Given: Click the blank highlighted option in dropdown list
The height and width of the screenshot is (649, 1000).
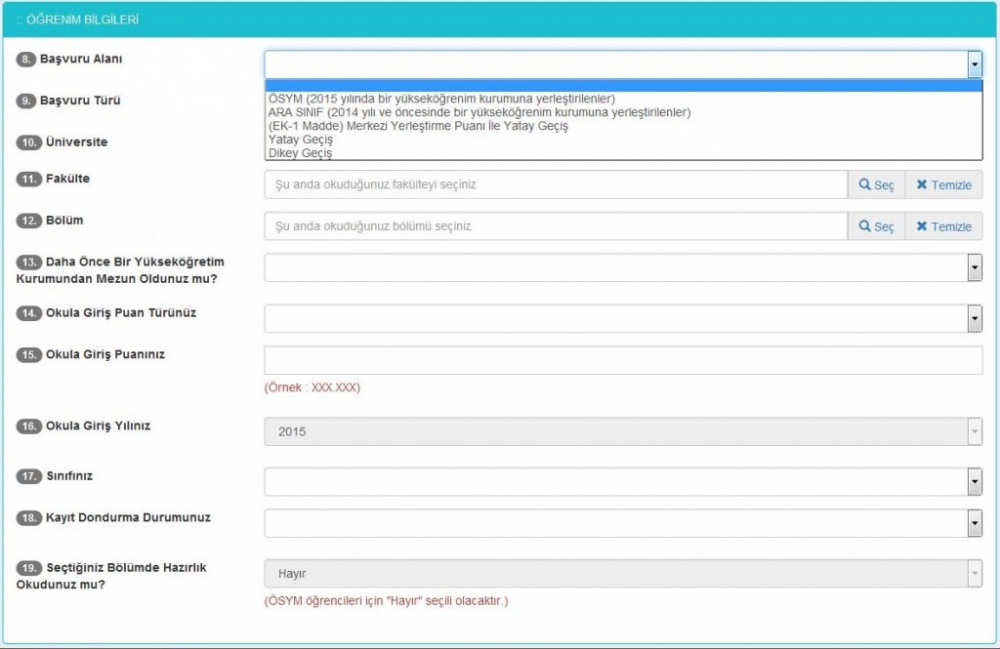Looking at the screenshot, I should (x=622, y=86).
